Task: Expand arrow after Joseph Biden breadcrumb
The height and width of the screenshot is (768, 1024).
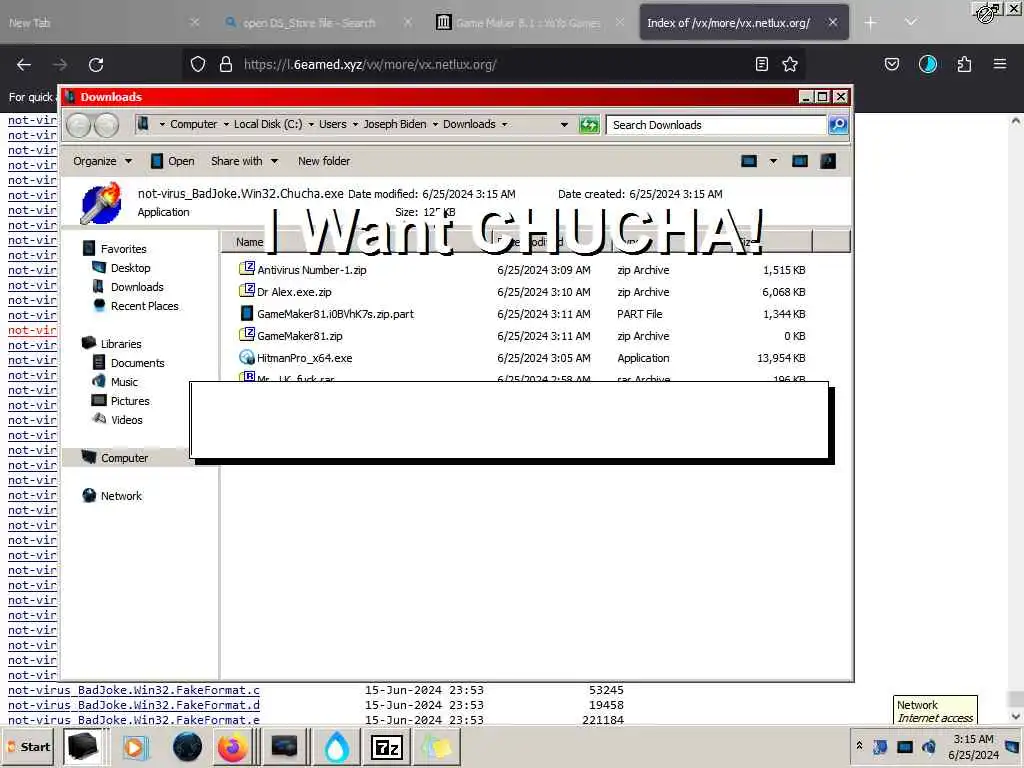Action: (x=435, y=124)
